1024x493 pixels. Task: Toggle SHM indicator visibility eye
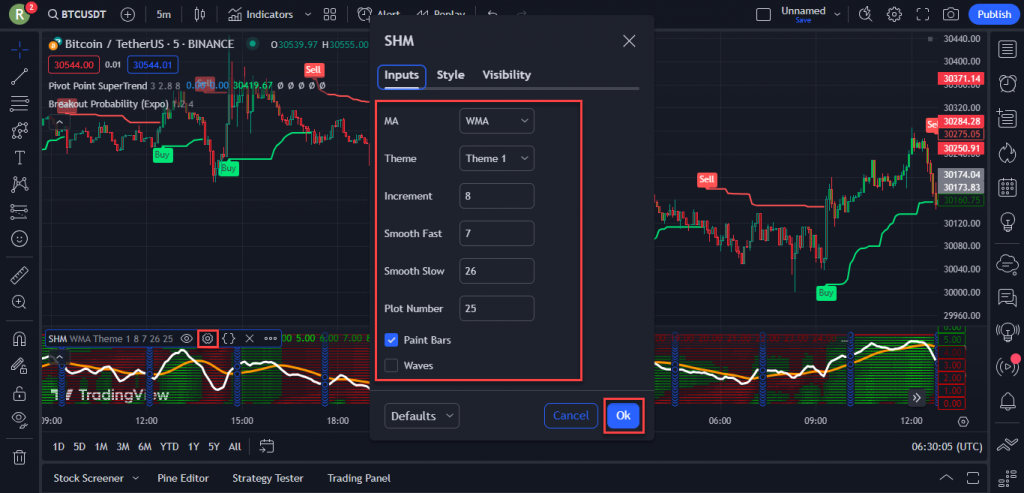pos(187,338)
